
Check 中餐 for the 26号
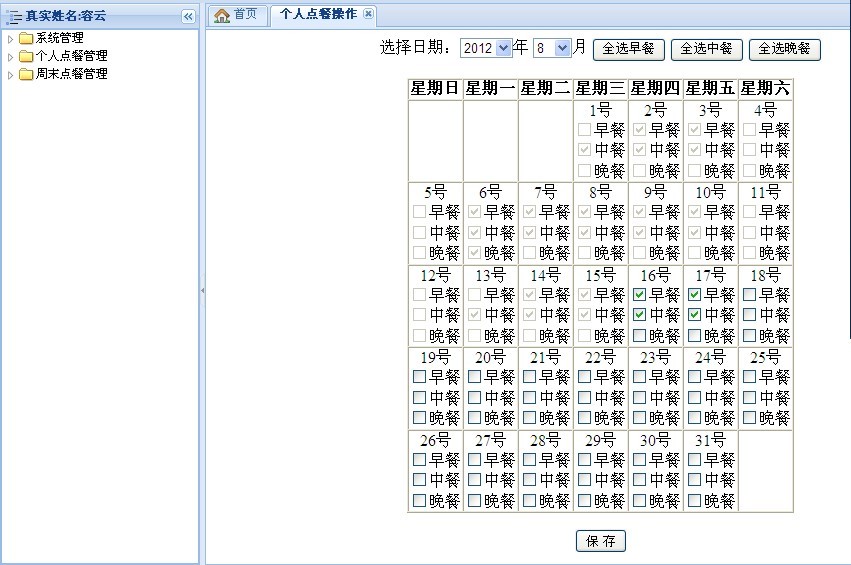pyautogui.click(x=419, y=480)
